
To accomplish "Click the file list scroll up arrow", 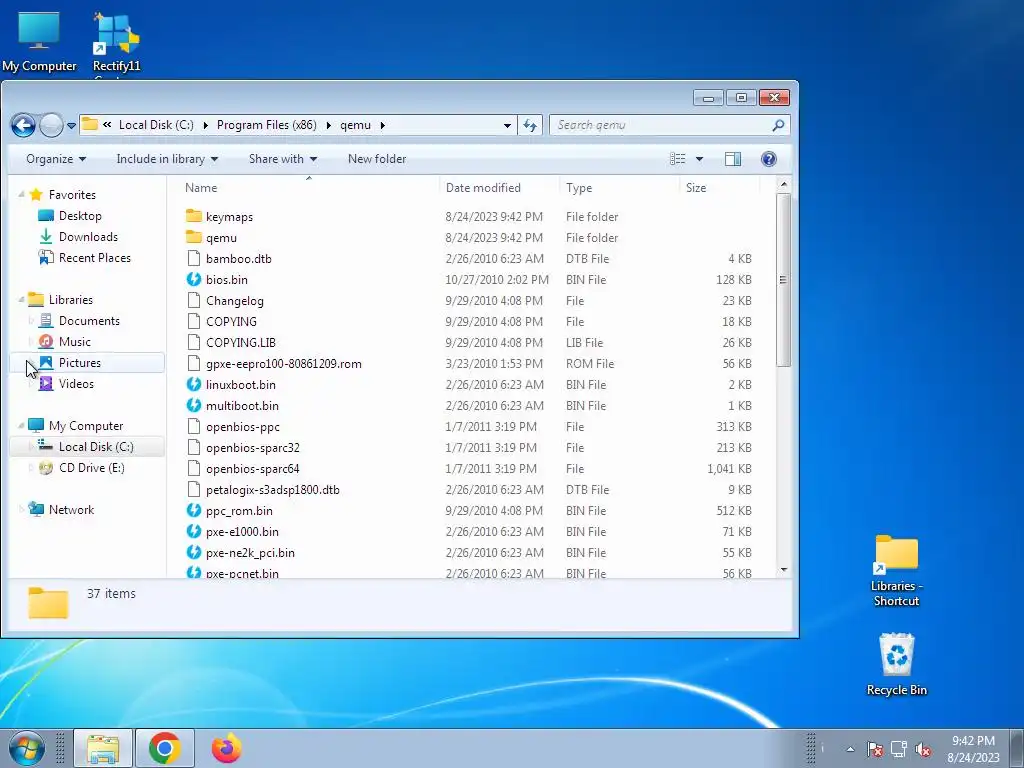I will tap(784, 185).
